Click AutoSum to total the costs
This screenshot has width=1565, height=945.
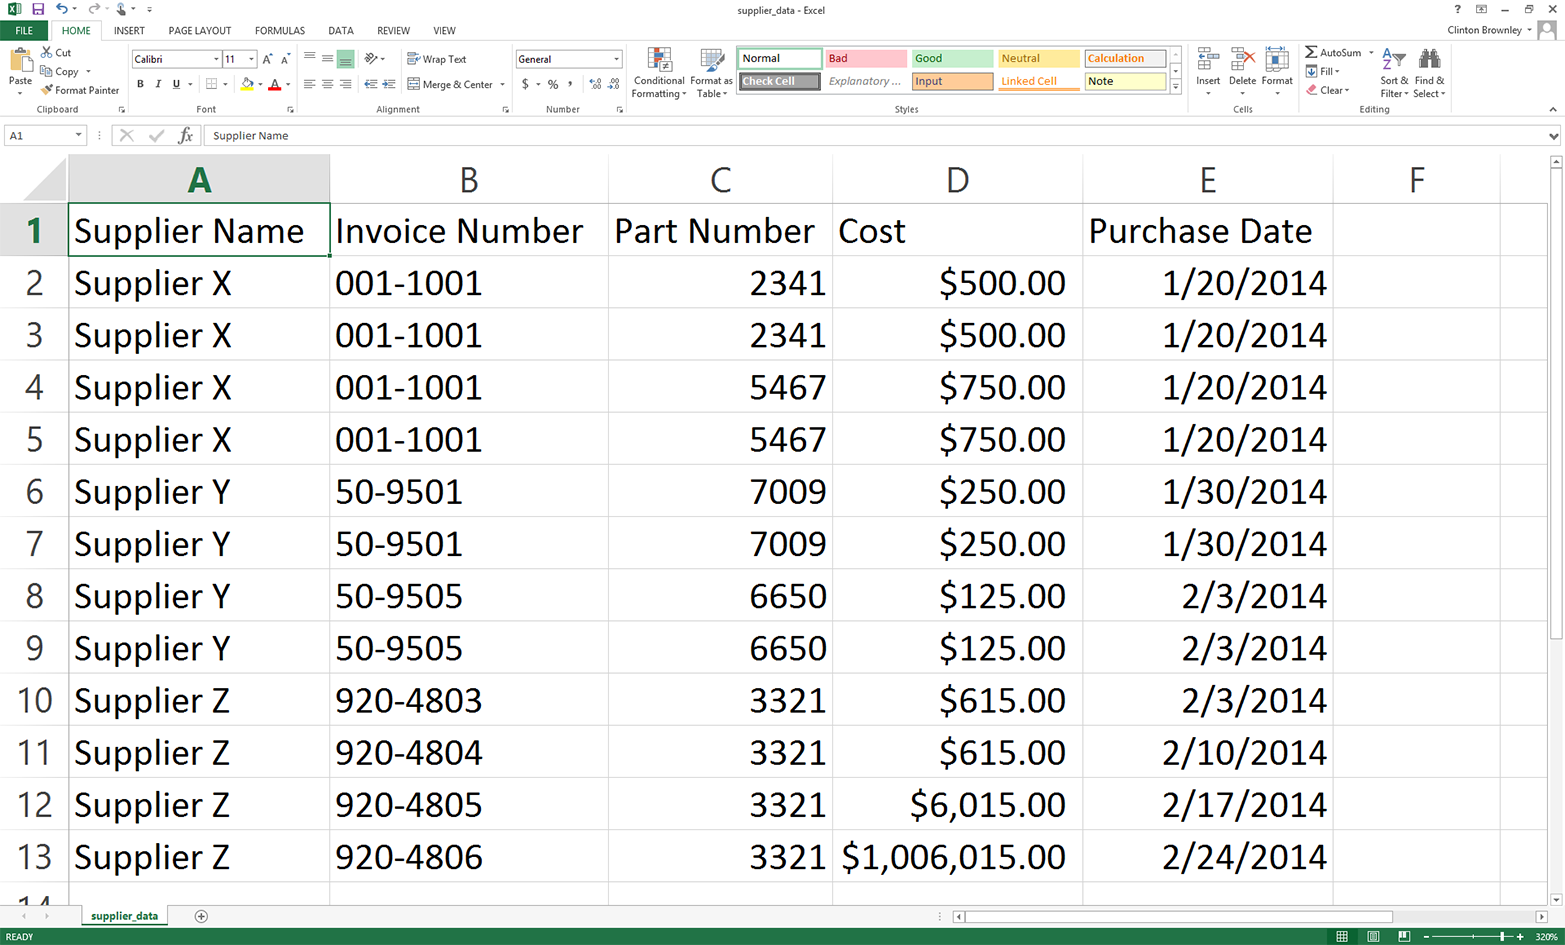point(1338,52)
